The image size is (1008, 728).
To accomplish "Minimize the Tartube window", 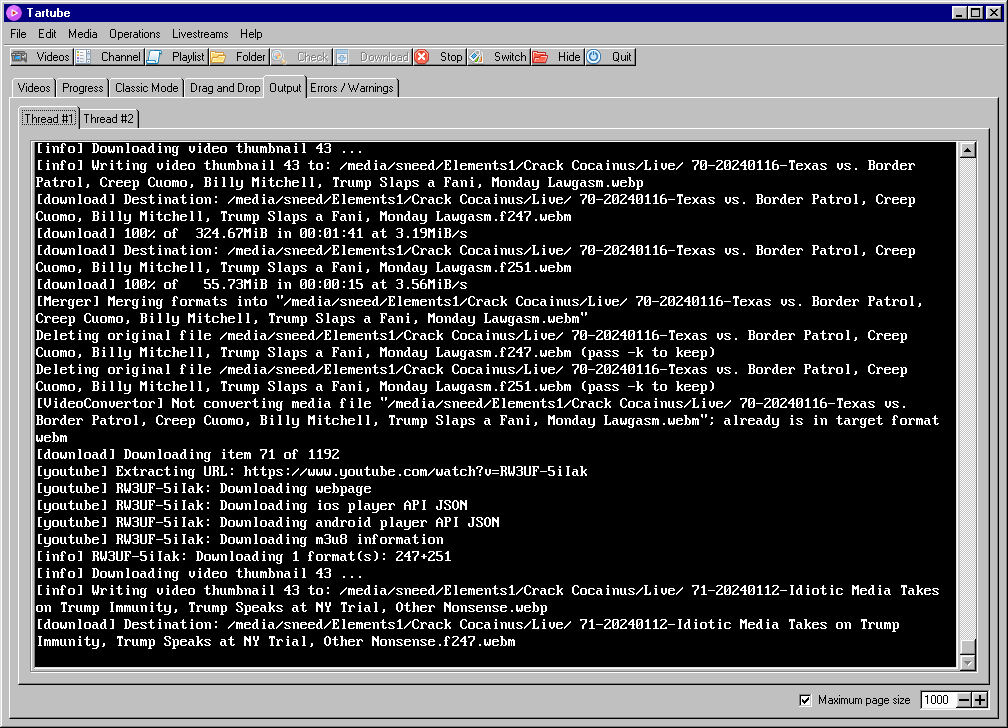I will tap(959, 12).
